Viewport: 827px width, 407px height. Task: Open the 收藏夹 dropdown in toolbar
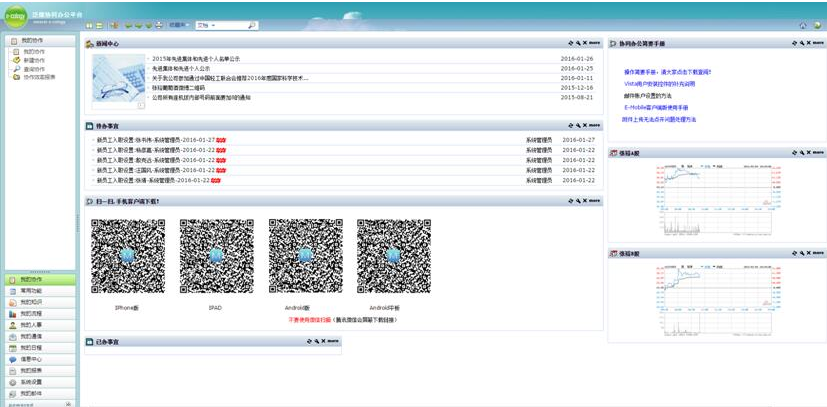pyautogui.click(x=178, y=25)
